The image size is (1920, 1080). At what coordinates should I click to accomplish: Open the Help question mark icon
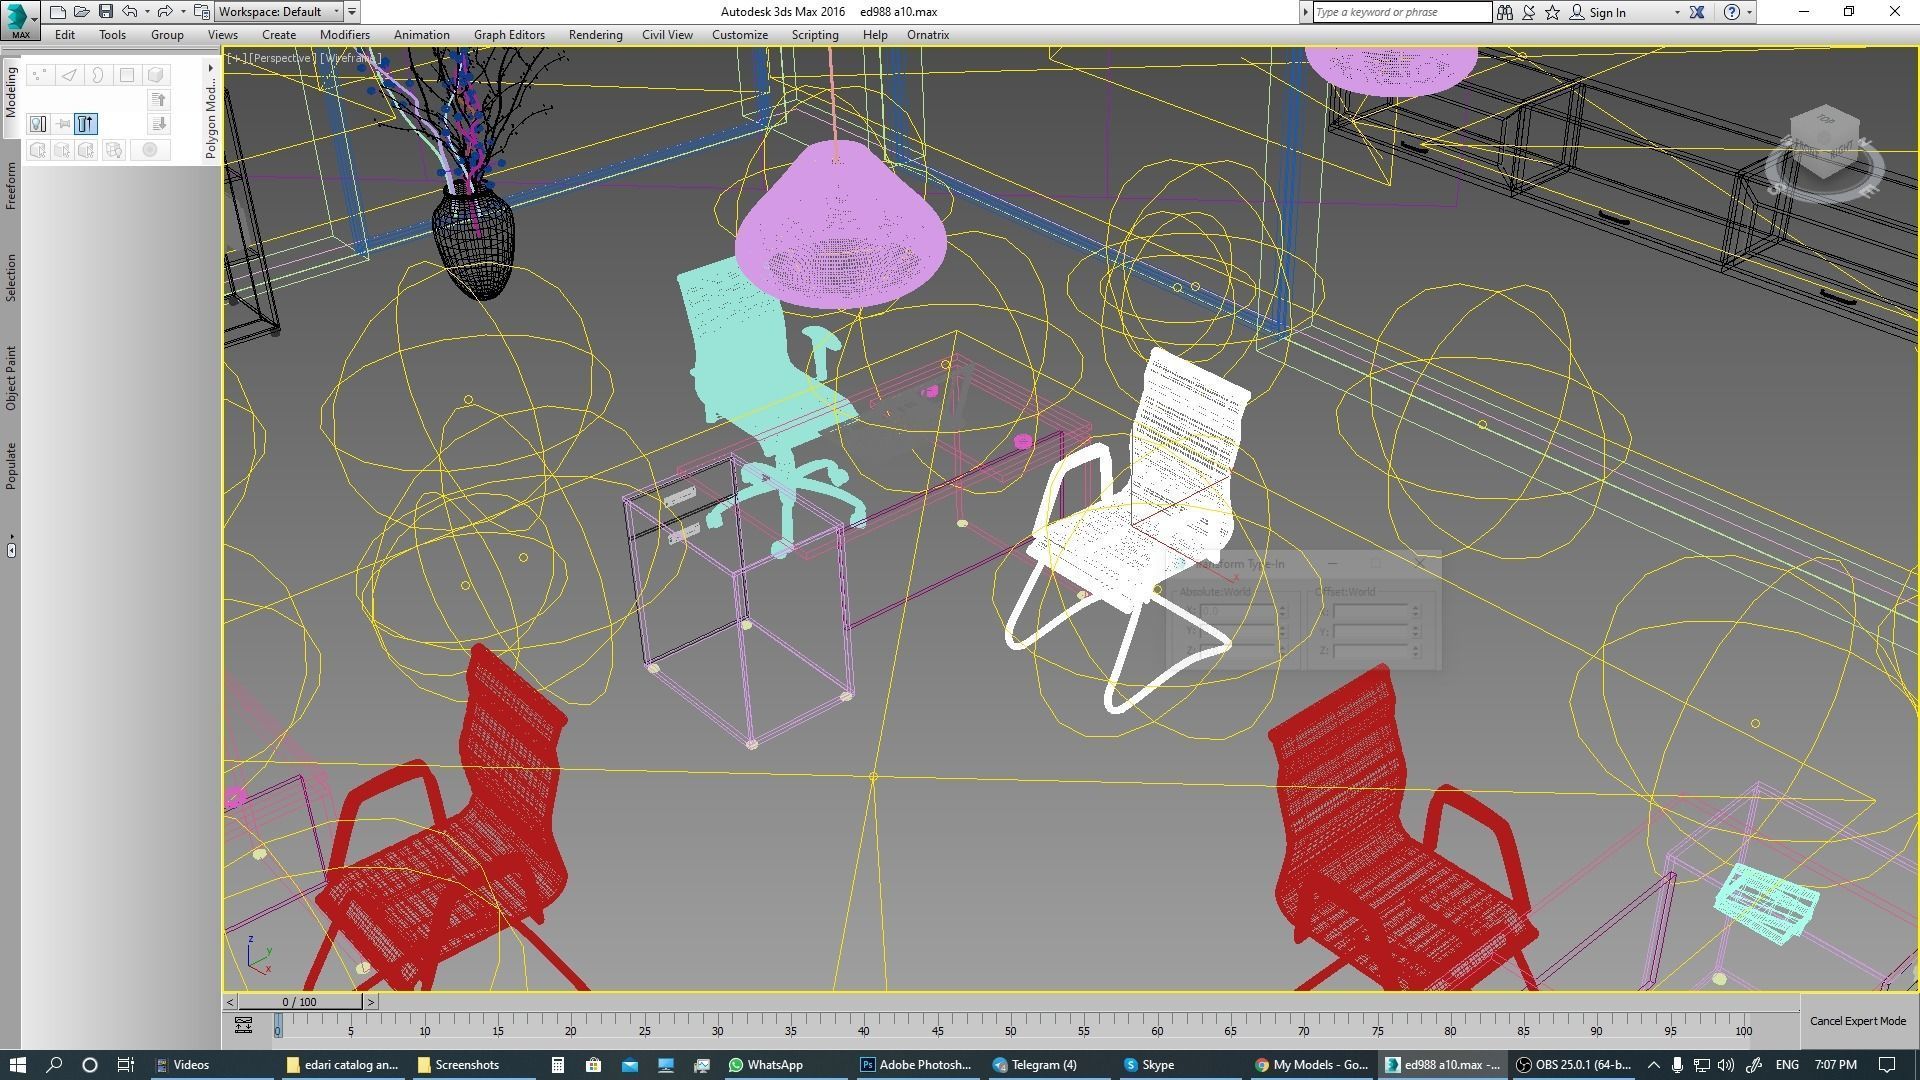1732,12
